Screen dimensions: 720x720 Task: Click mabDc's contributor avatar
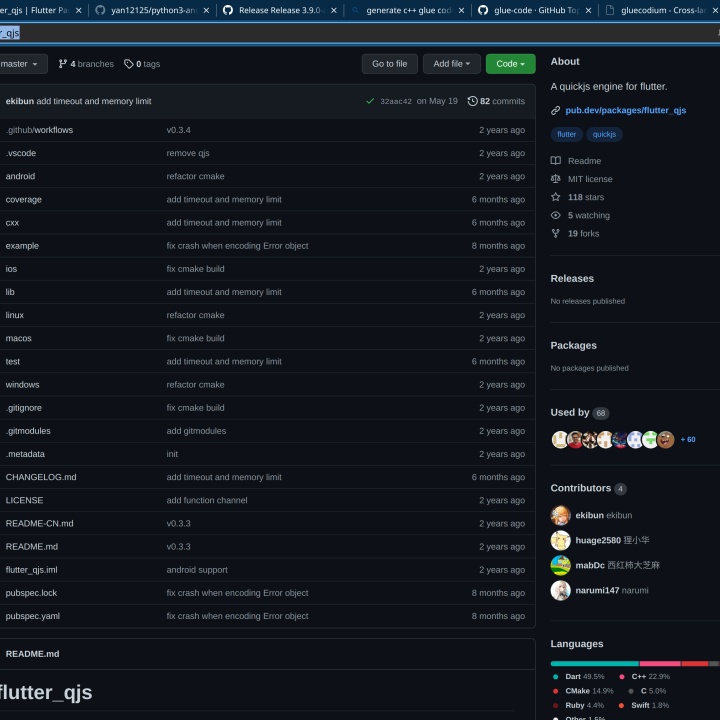pos(560,565)
